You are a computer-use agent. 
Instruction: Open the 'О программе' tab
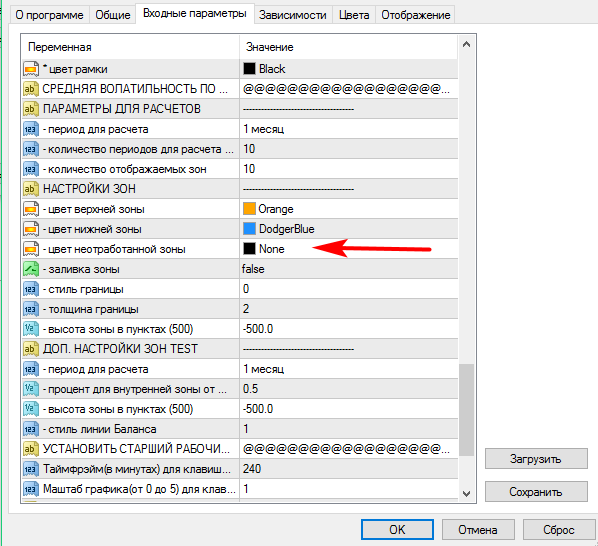point(49,15)
